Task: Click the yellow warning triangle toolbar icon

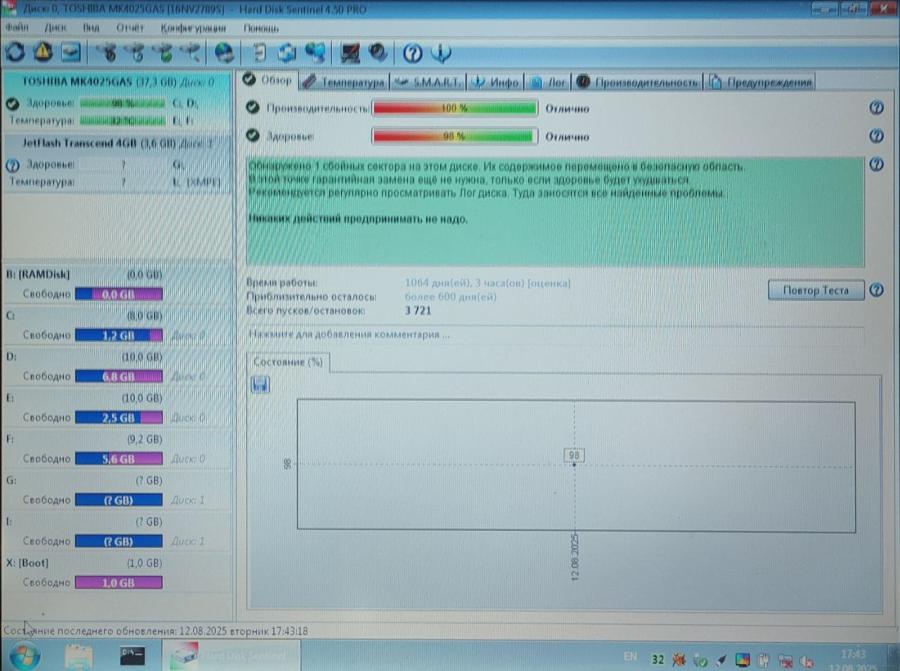Action: tap(43, 53)
